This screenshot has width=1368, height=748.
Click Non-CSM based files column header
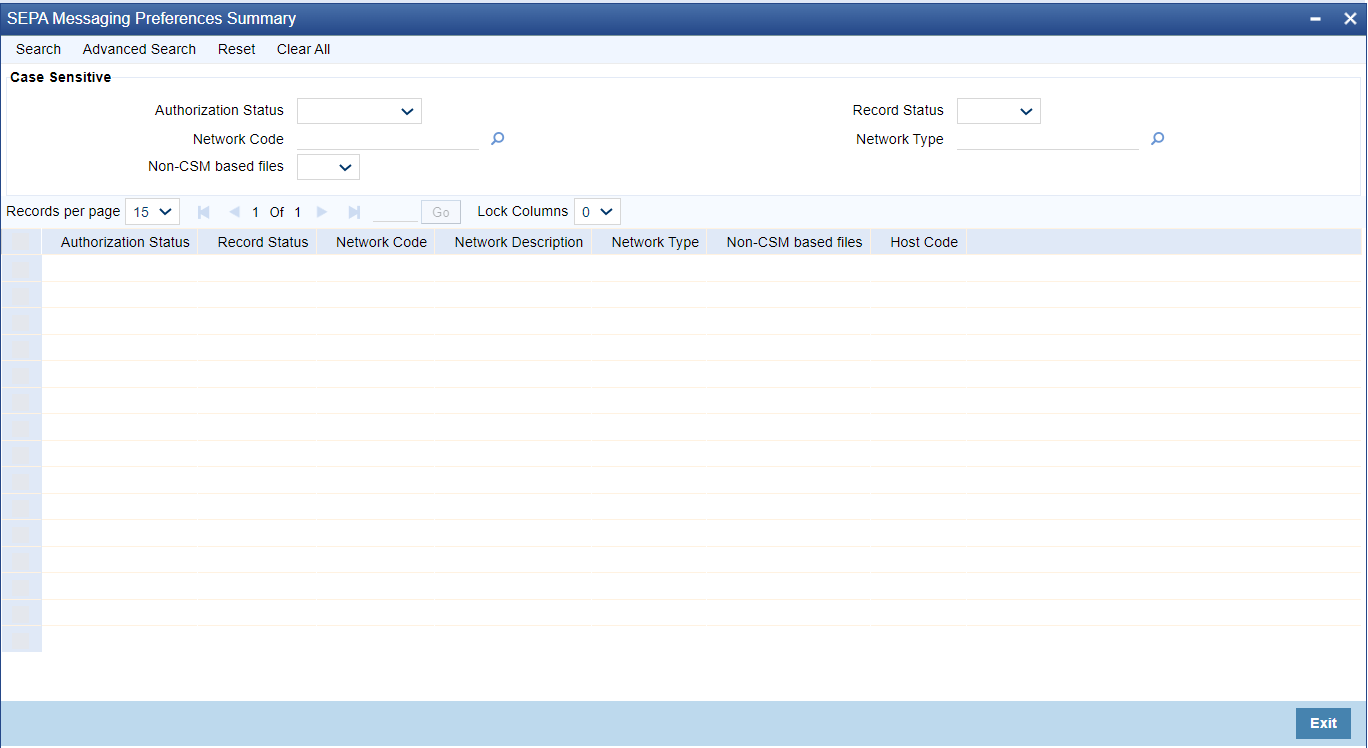click(794, 242)
